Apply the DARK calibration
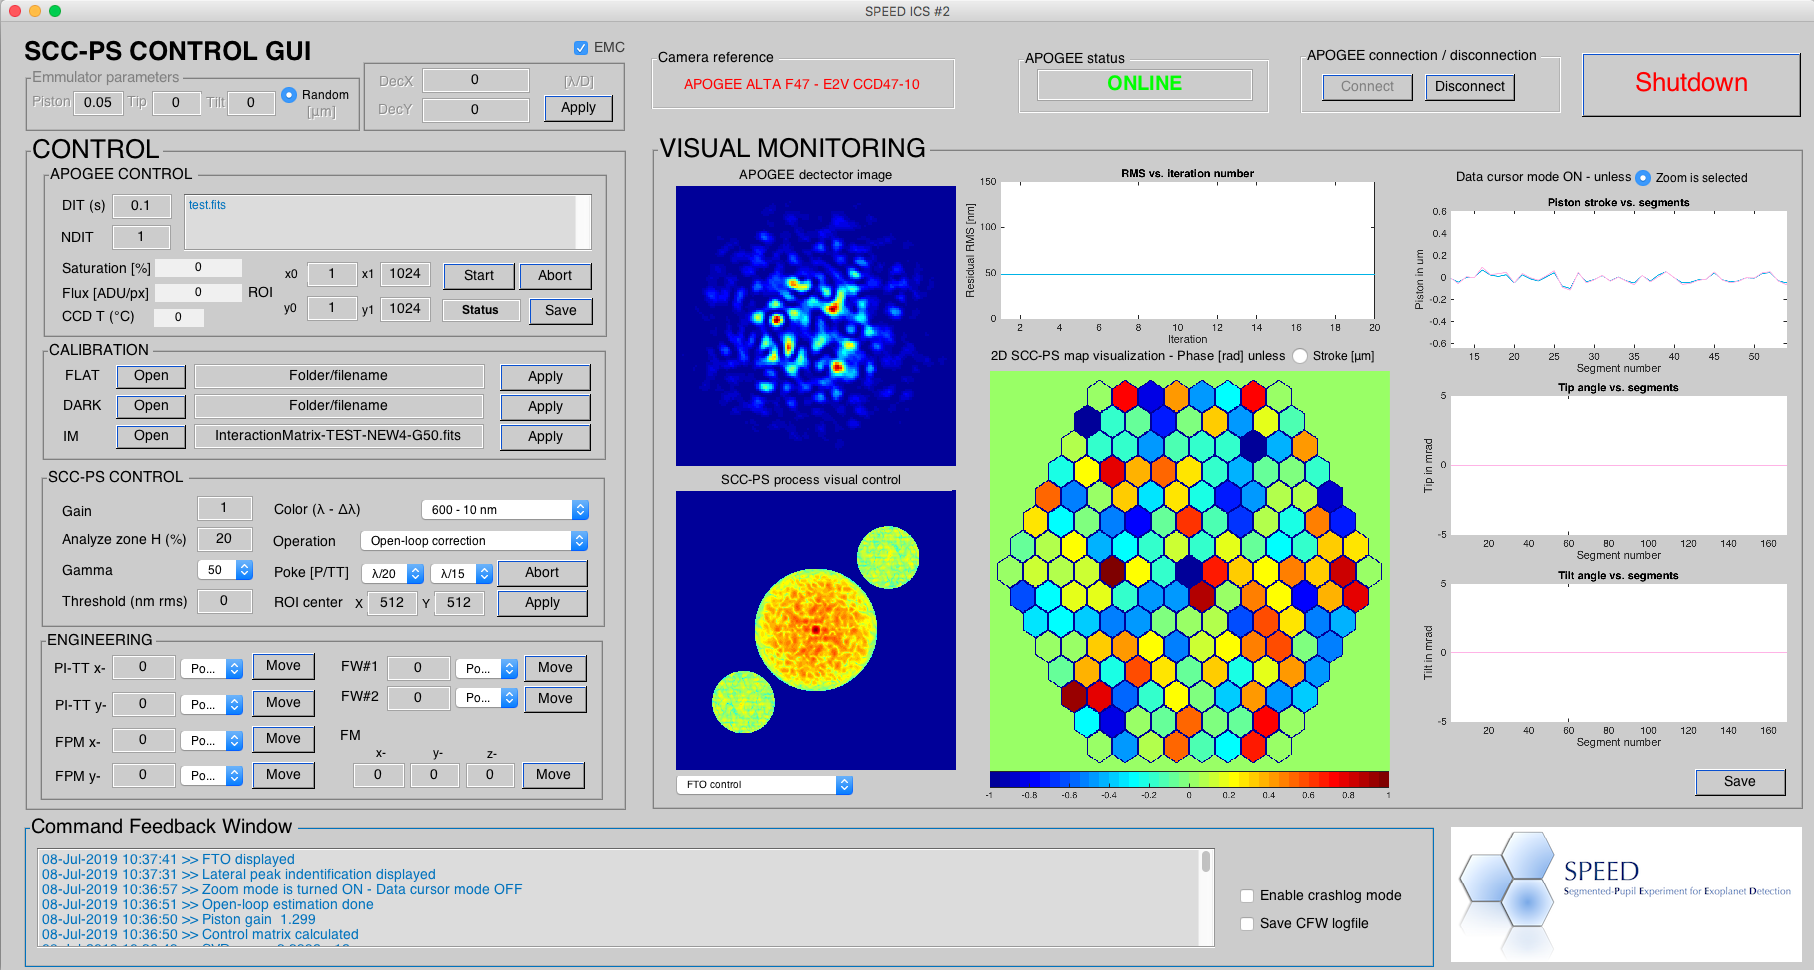 click(545, 407)
